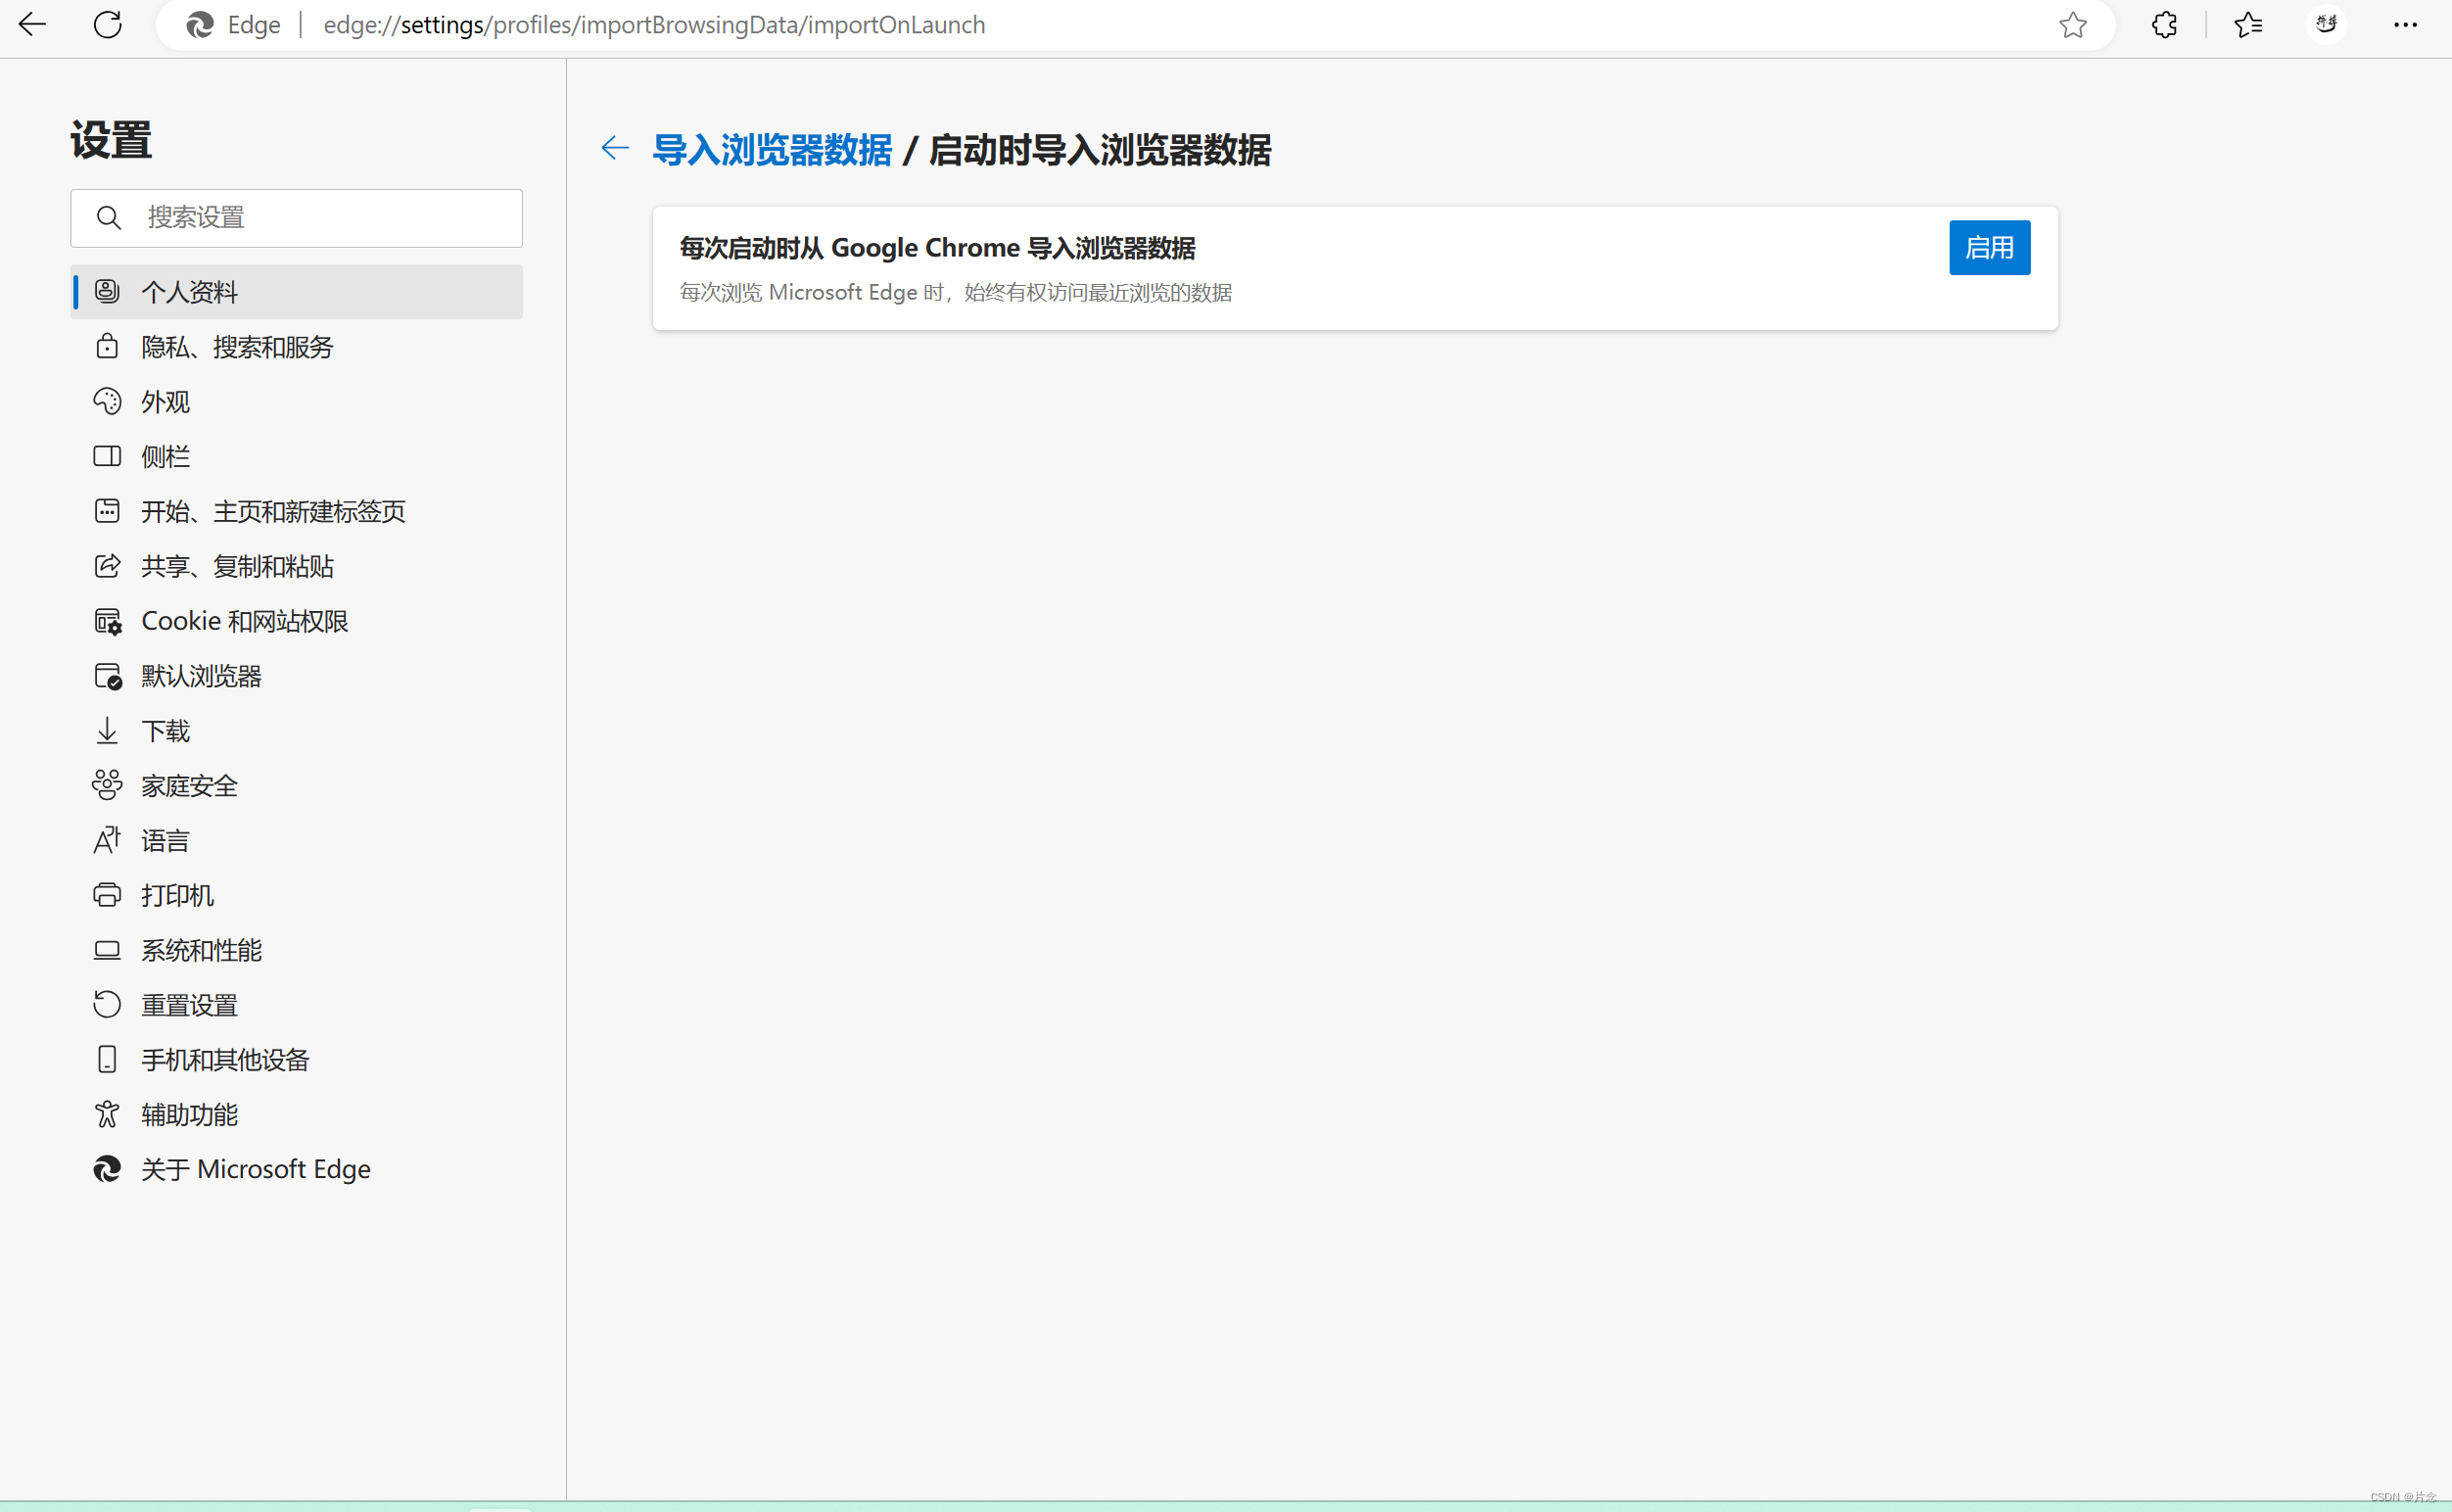Go to 外观 settings page
This screenshot has height=1512, width=2452.
pyautogui.click(x=165, y=402)
